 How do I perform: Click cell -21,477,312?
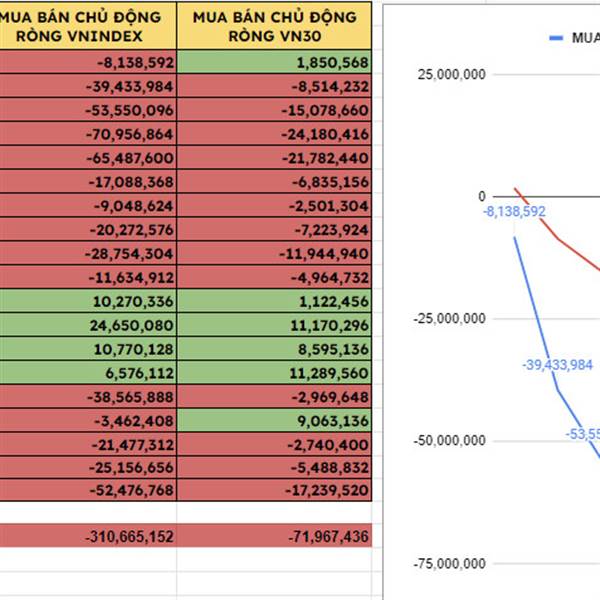(88, 444)
